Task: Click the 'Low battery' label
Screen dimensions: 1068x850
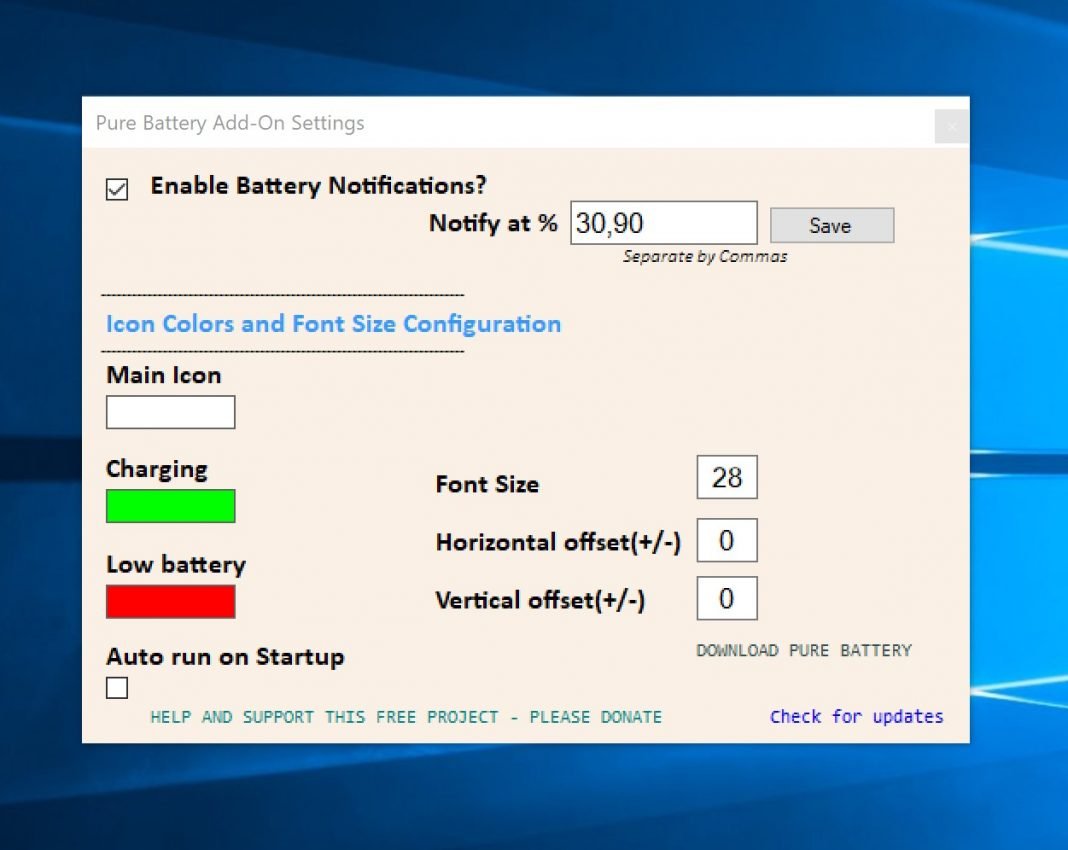Action: coord(176,565)
